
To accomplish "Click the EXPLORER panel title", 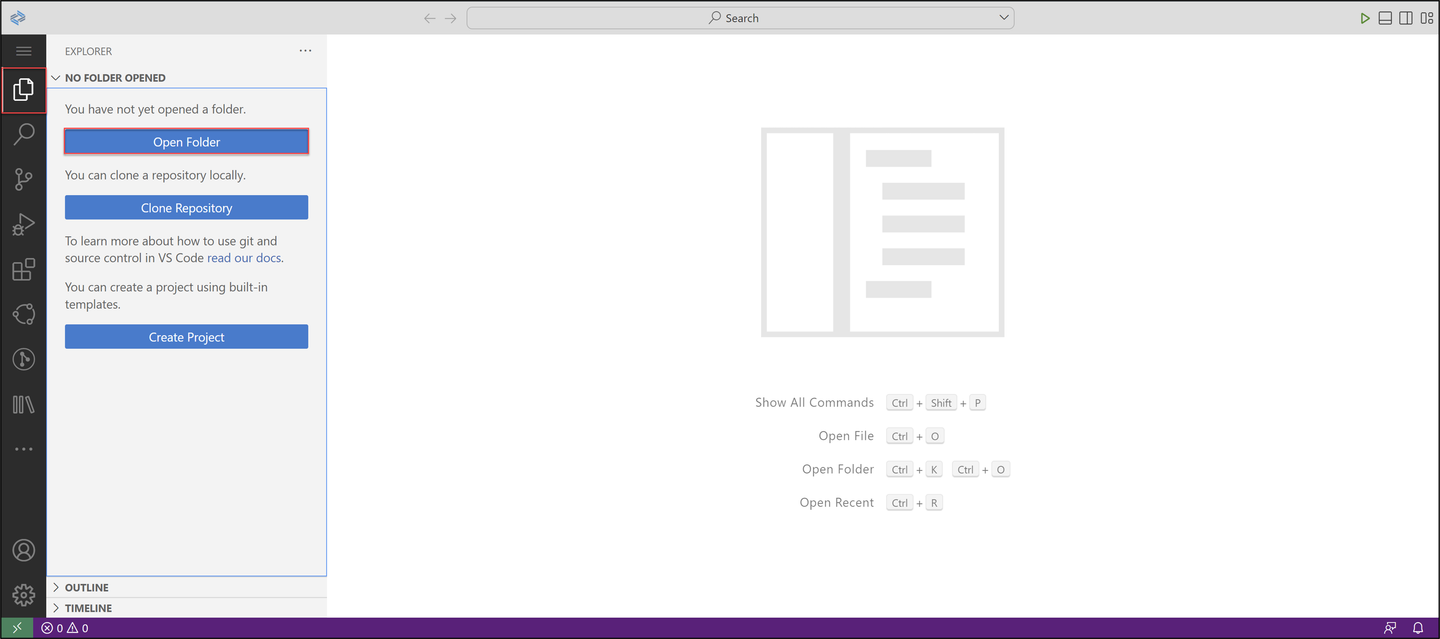I will pyautogui.click(x=88, y=51).
